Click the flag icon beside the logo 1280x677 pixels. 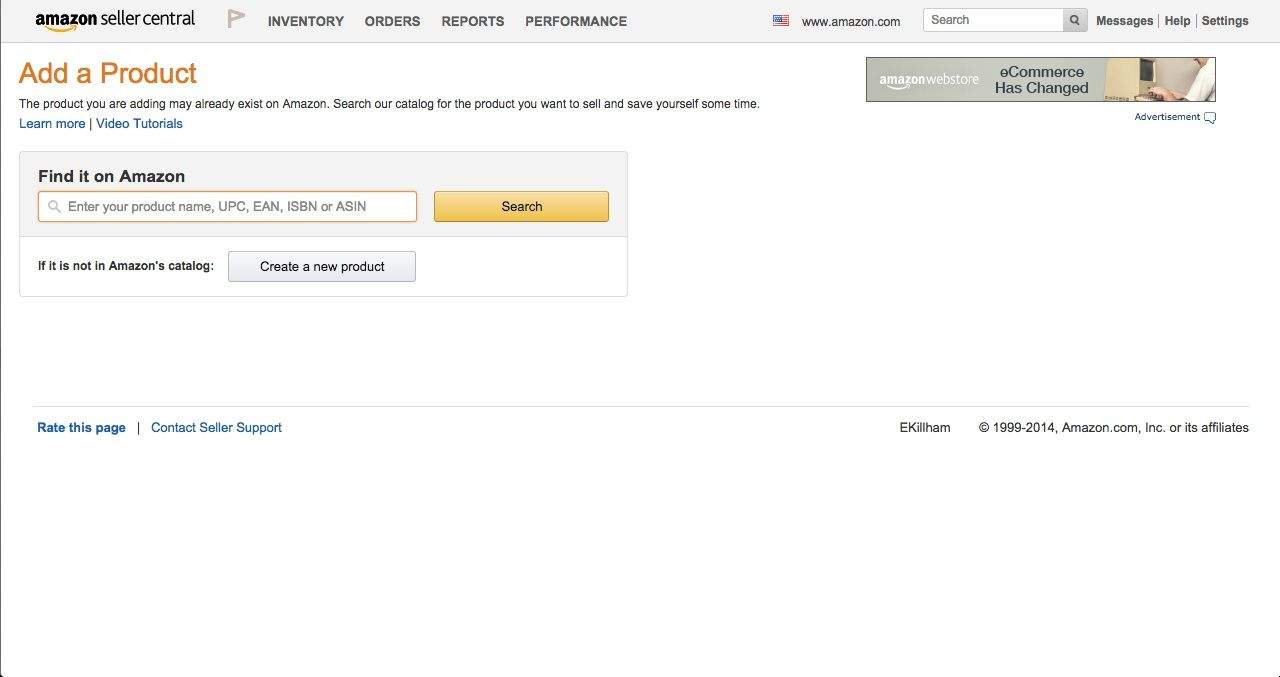point(236,19)
